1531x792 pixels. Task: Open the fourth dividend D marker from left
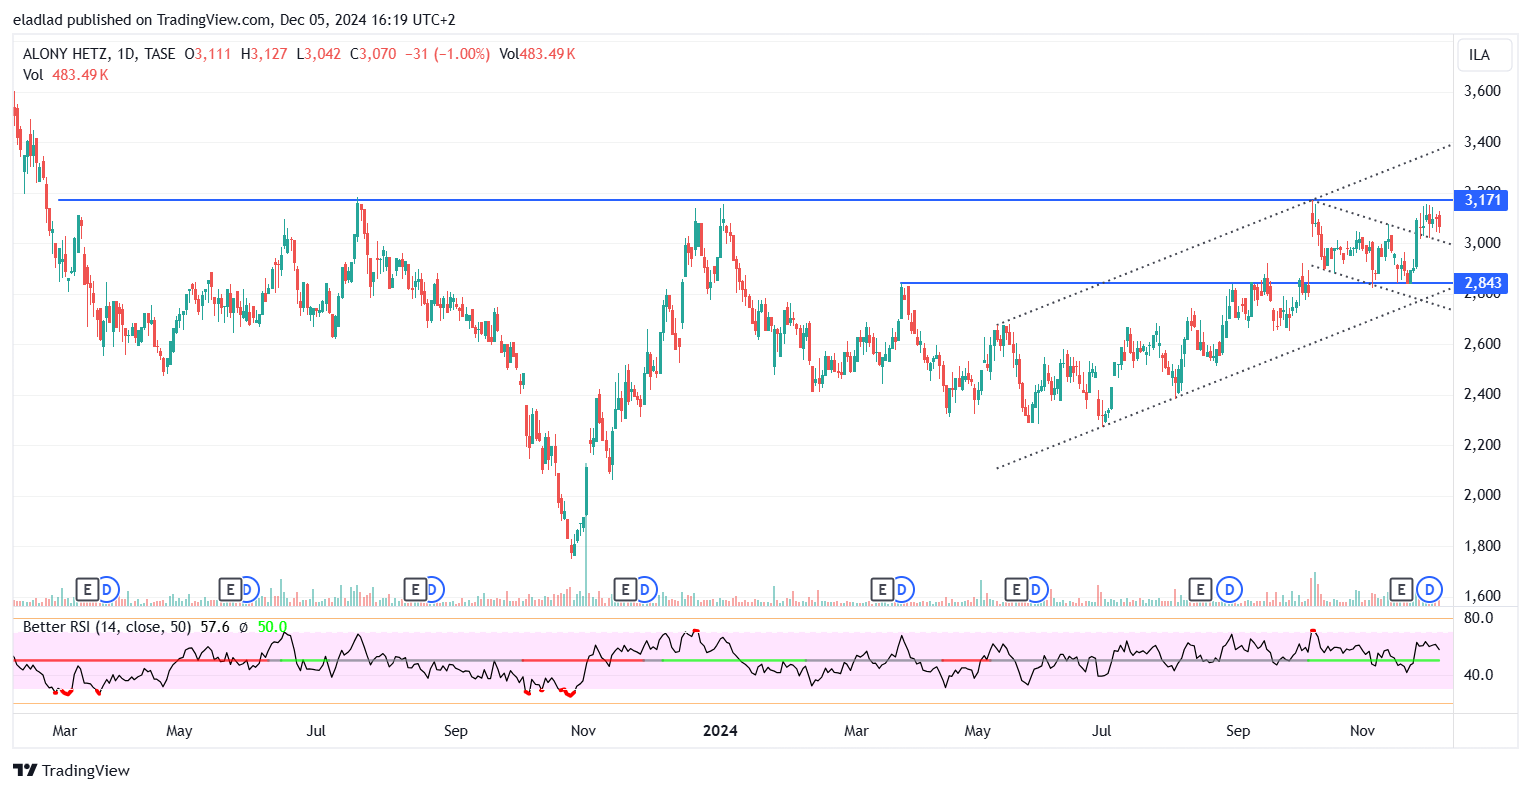click(646, 590)
